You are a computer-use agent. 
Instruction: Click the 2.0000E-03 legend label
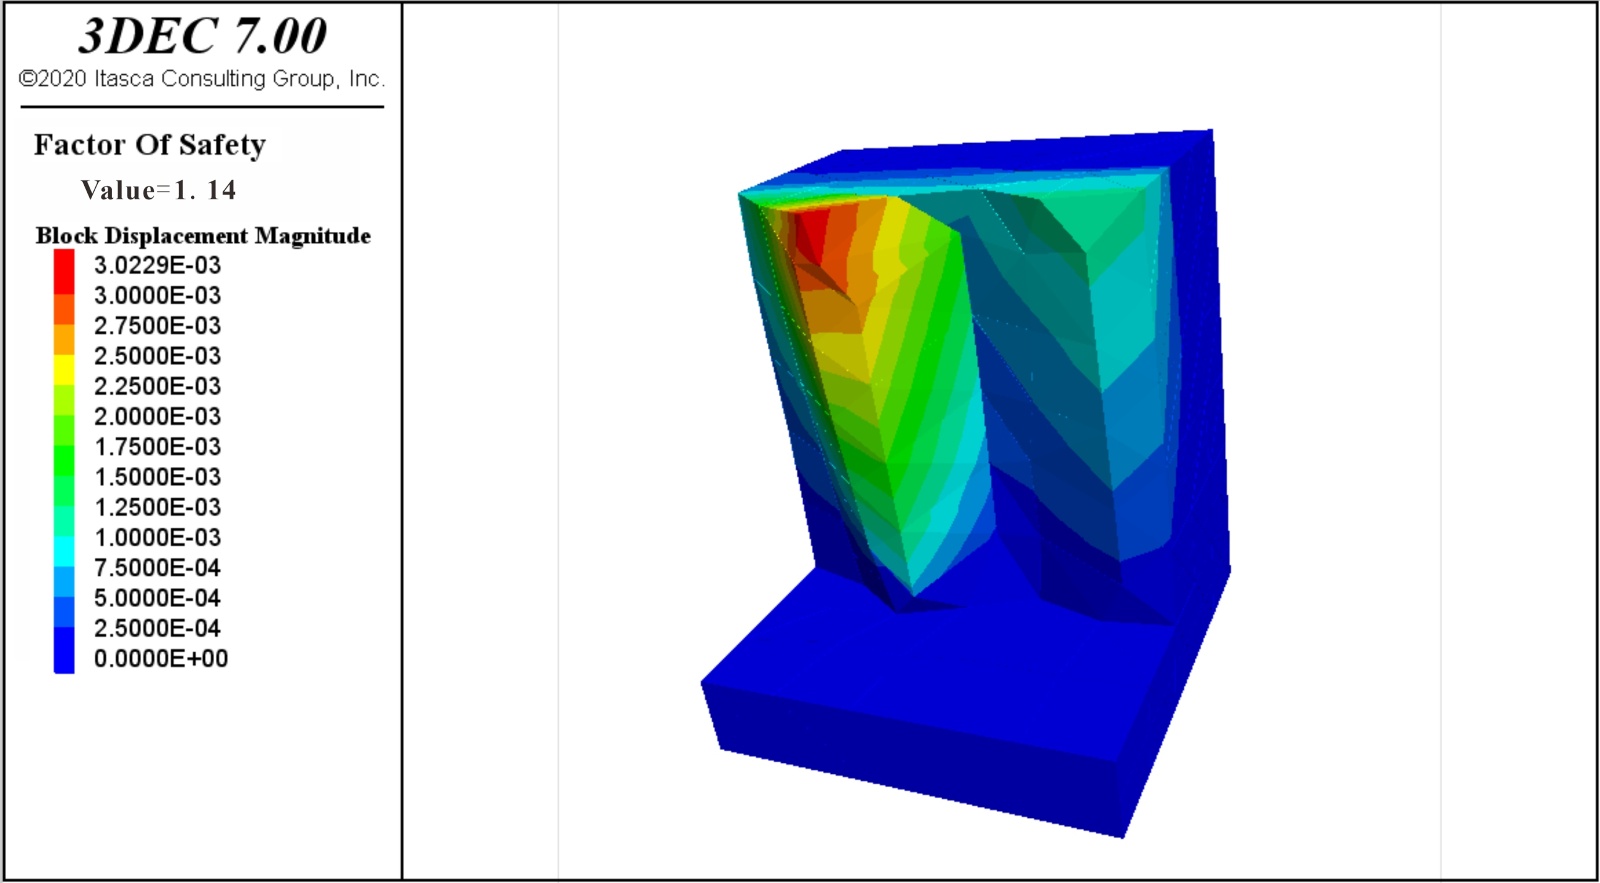click(x=157, y=417)
